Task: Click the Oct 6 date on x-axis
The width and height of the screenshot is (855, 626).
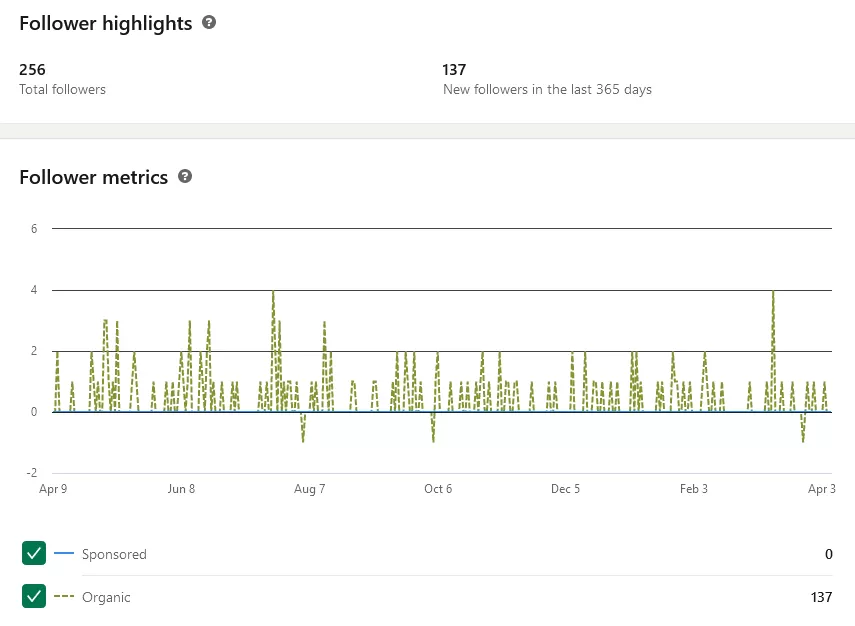Action: (x=438, y=489)
